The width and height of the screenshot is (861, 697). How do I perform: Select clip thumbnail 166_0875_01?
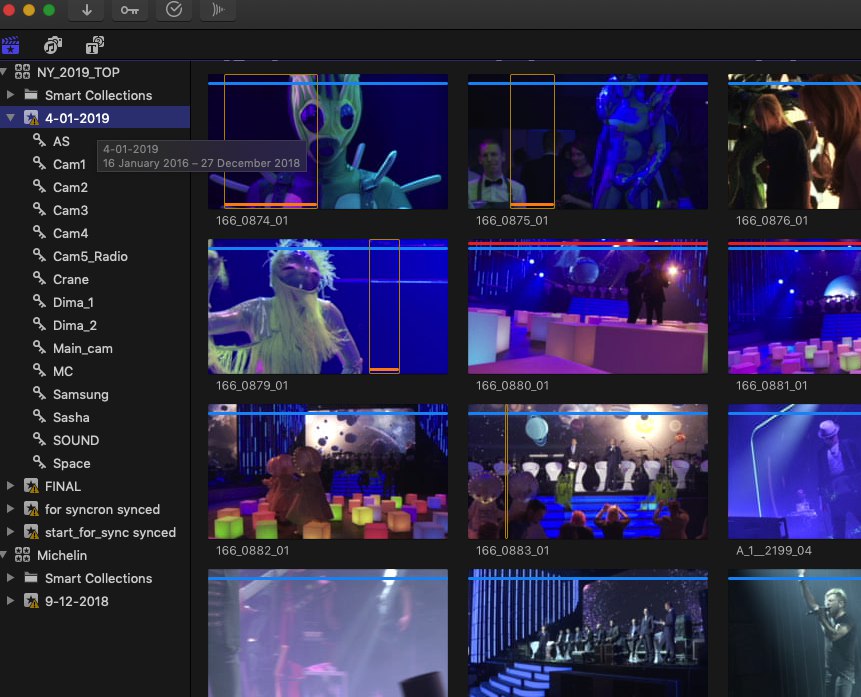(x=588, y=141)
